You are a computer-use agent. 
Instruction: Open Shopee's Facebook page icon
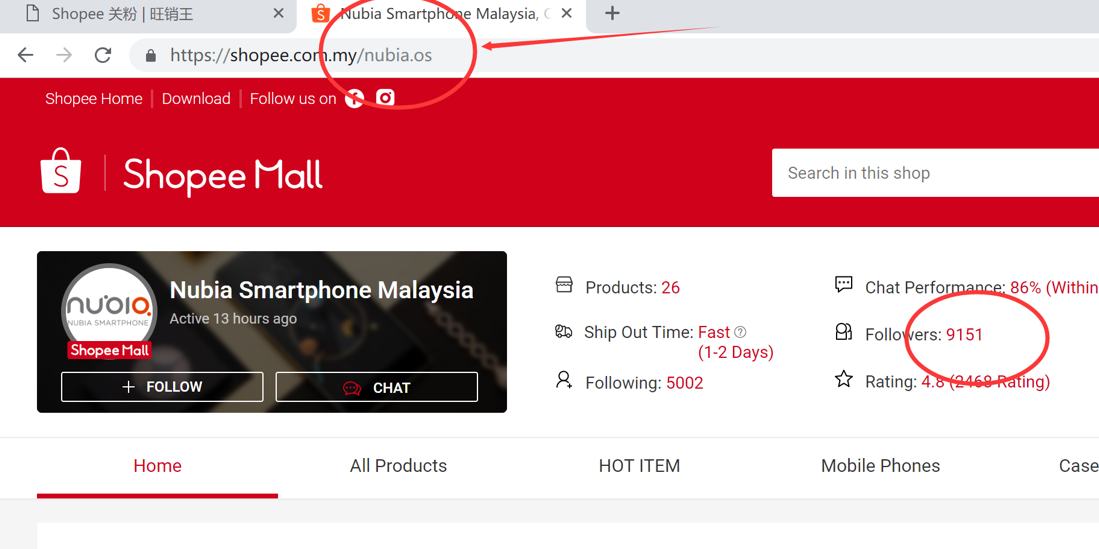coord(355,99)
